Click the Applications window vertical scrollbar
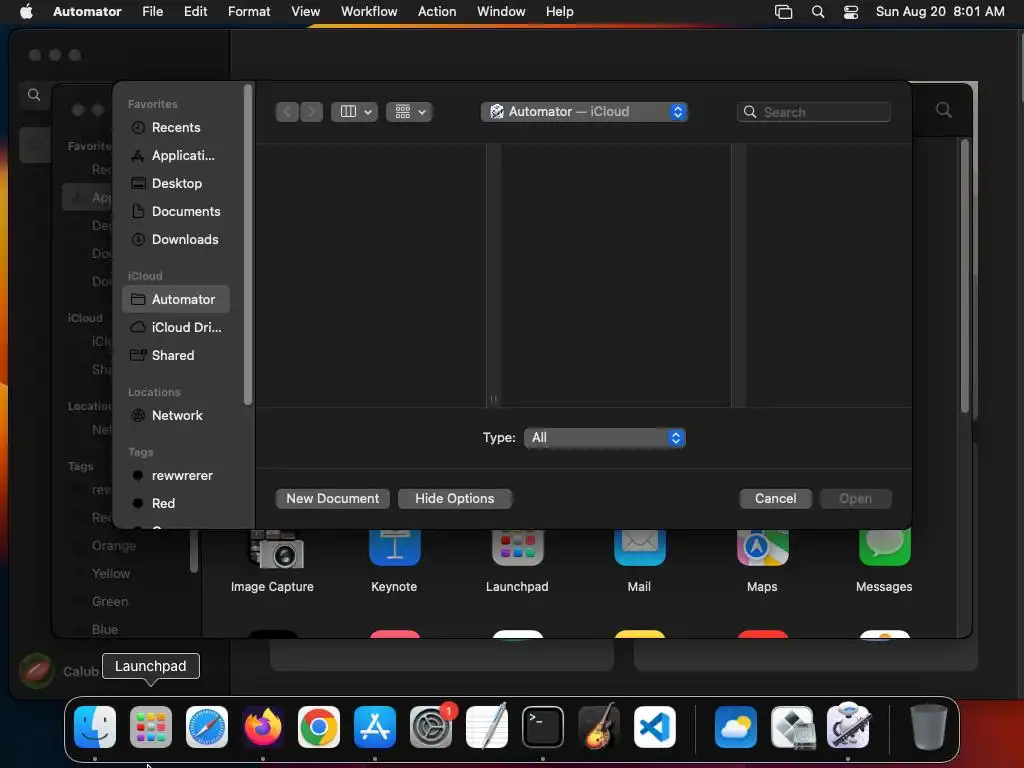 coord(965,276)
